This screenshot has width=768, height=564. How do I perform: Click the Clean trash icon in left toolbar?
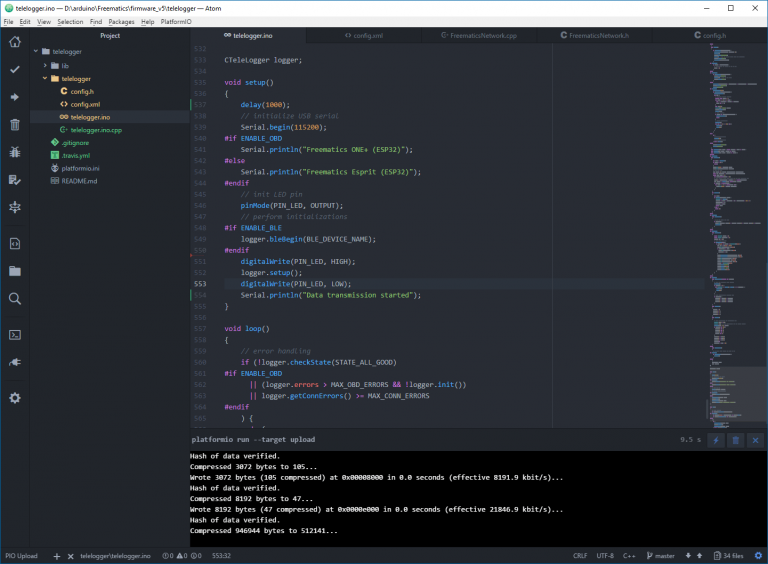click(14, 125)
